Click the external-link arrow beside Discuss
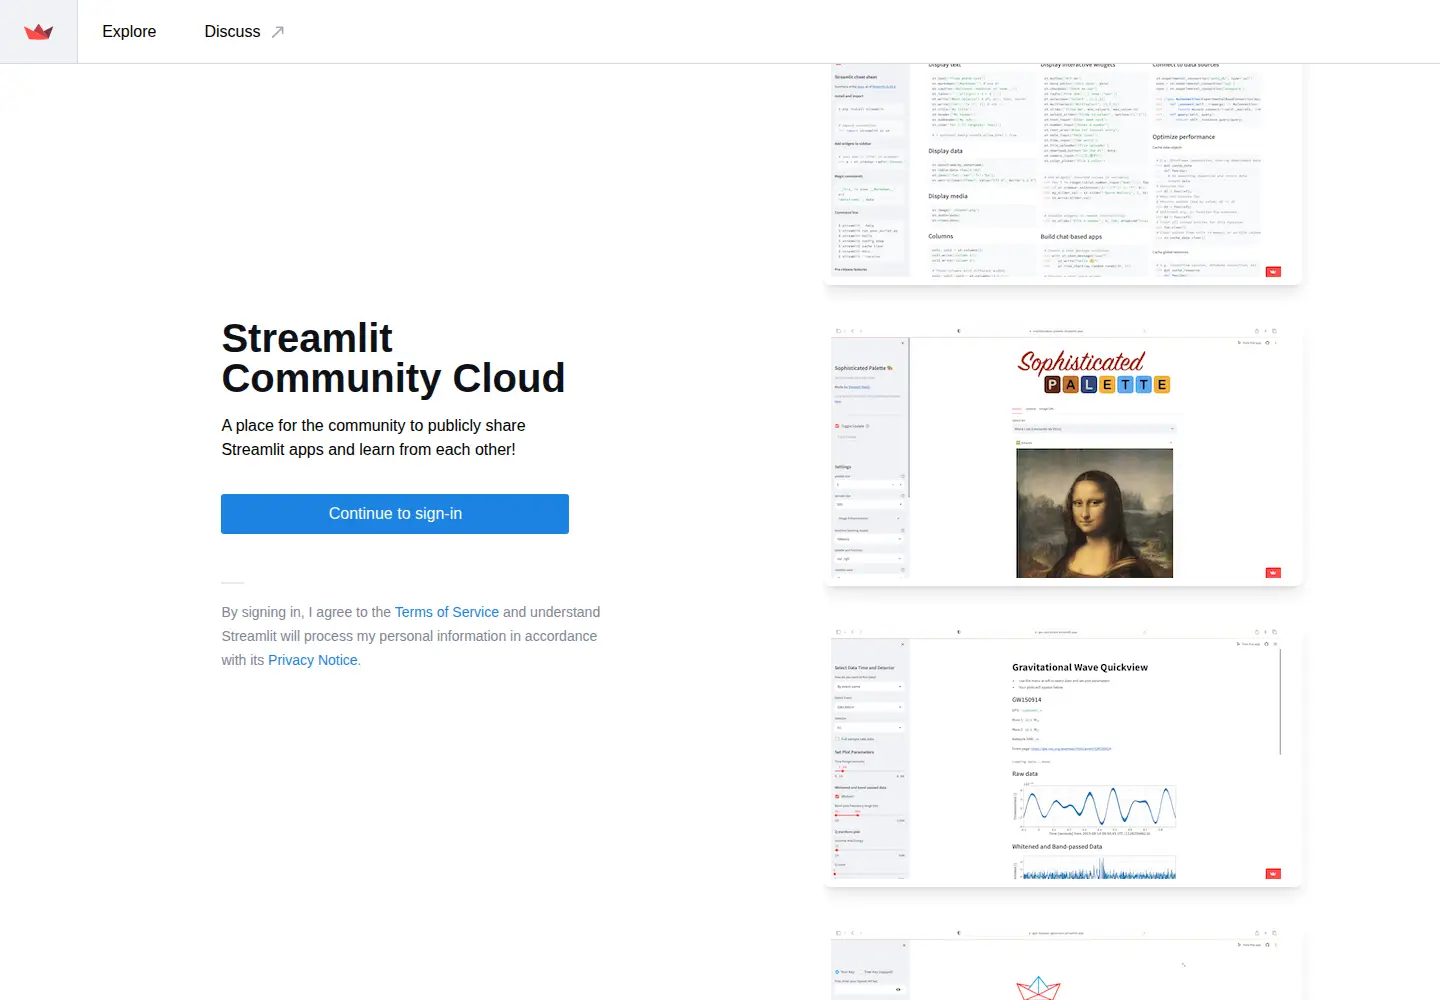The width and height of the screenshot is (1440, 1000). [278, 32]
